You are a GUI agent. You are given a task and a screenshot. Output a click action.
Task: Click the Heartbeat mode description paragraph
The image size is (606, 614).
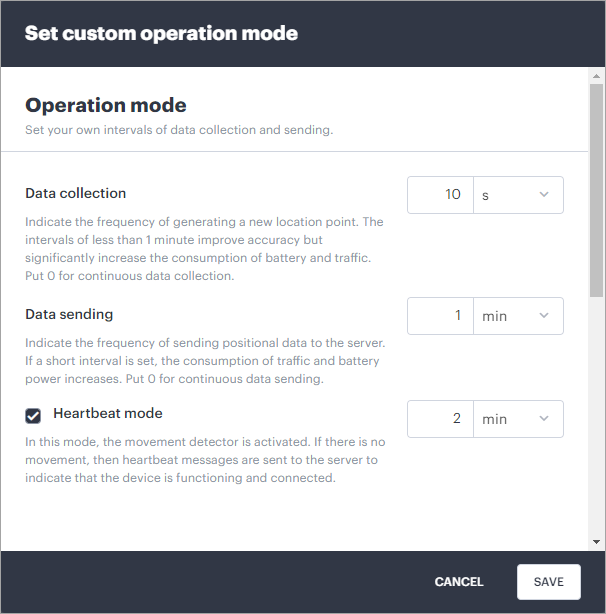pyautogui.click(x=204, y=459)
